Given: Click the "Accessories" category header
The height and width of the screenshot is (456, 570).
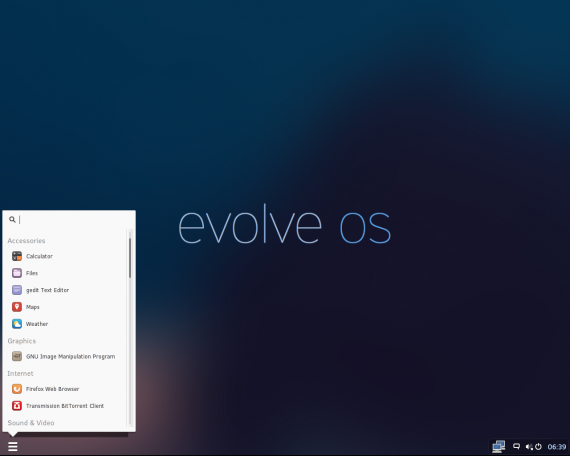Looking at the screenshot, I should pyautogui.click(x=26, y=241).
